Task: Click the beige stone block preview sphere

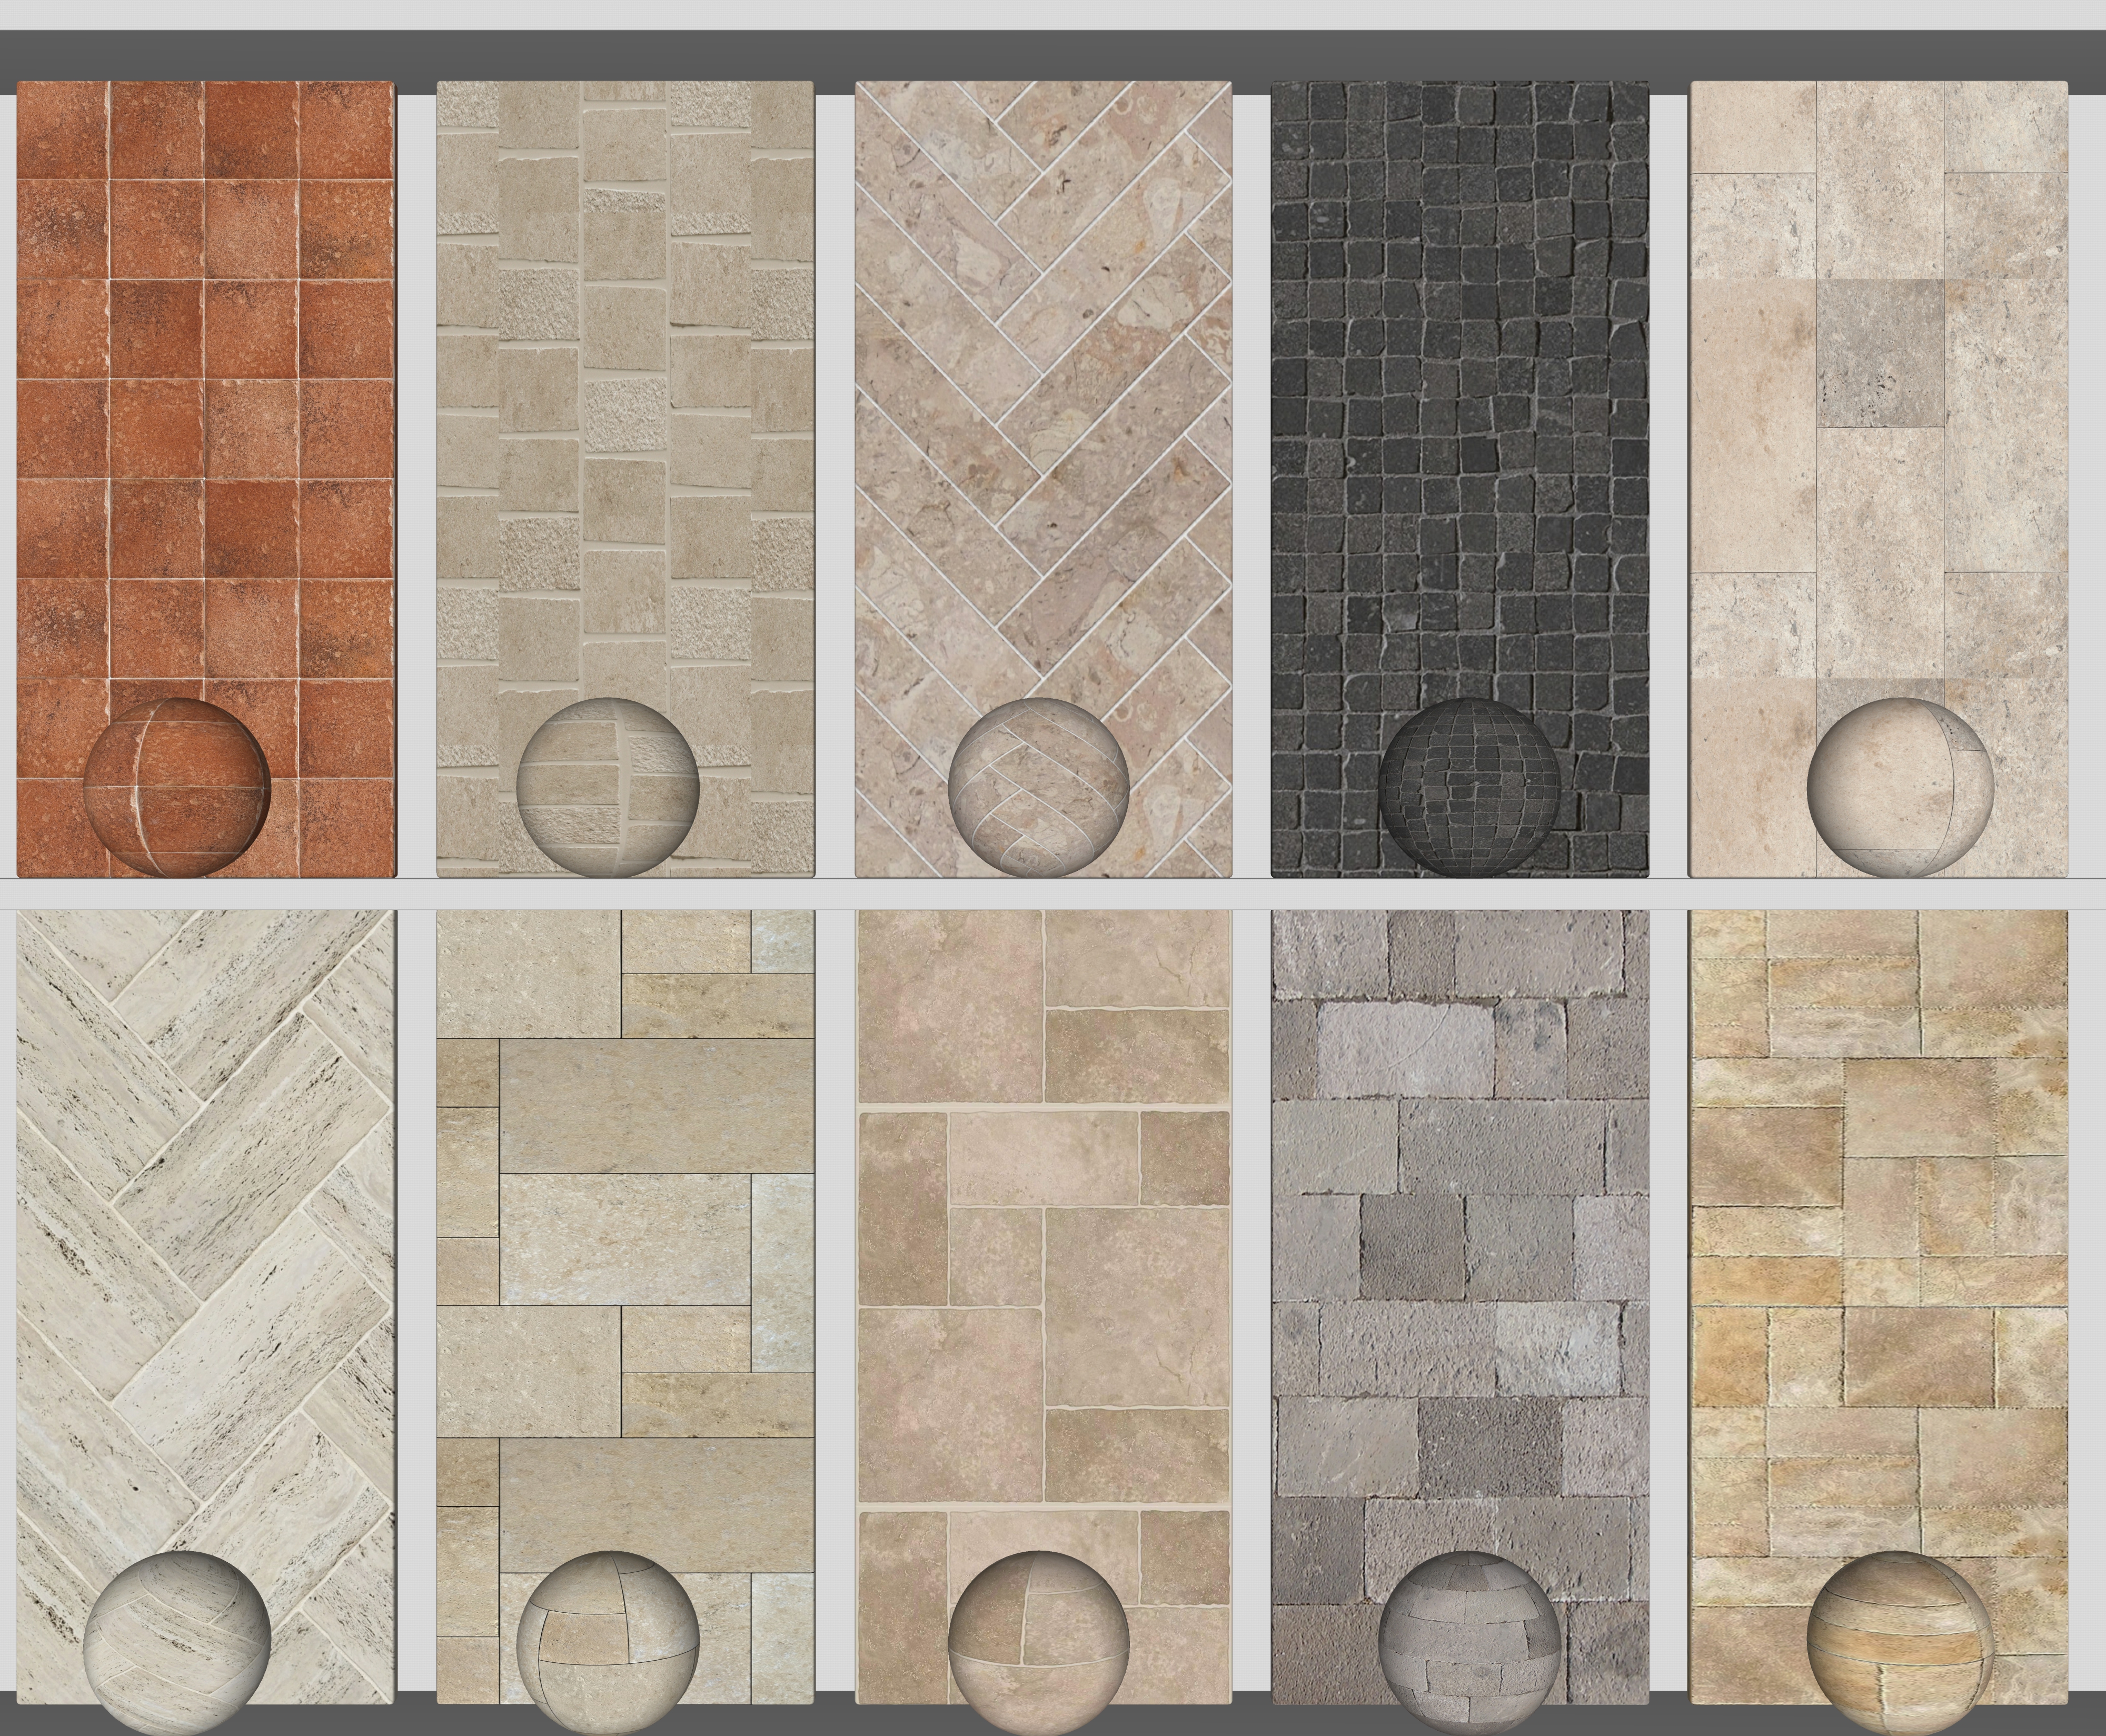Action: (608, 787)
